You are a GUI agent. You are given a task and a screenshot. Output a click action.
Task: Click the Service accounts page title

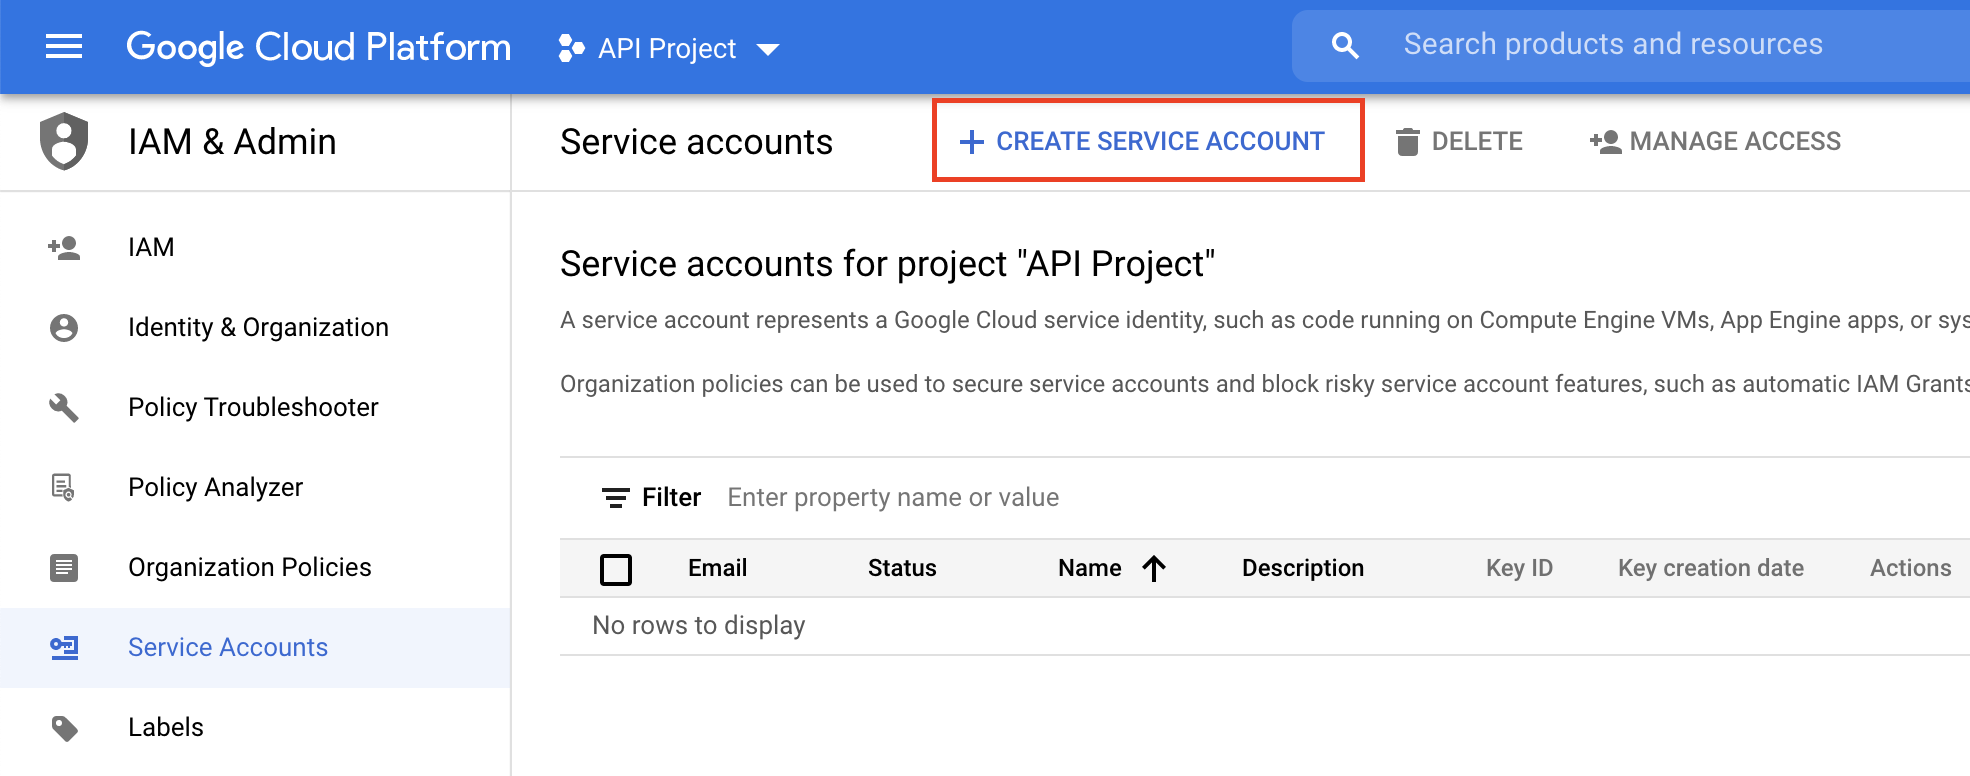point(696,142)
